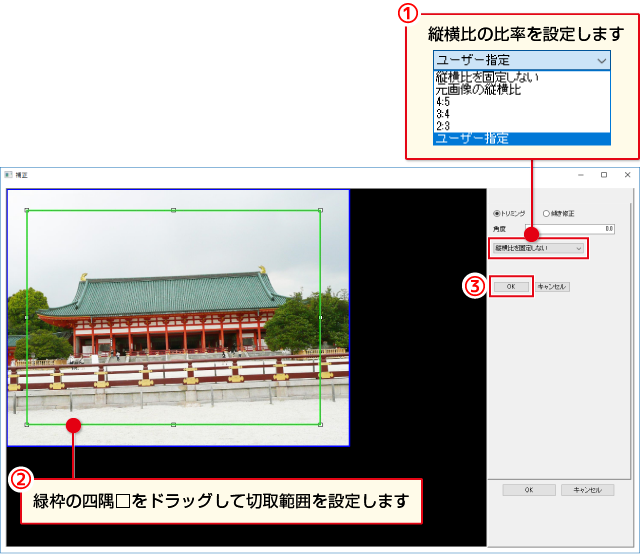Select the トリミング radio button
Viewport: 640px width, 555px height.
(x=497, y=213)
